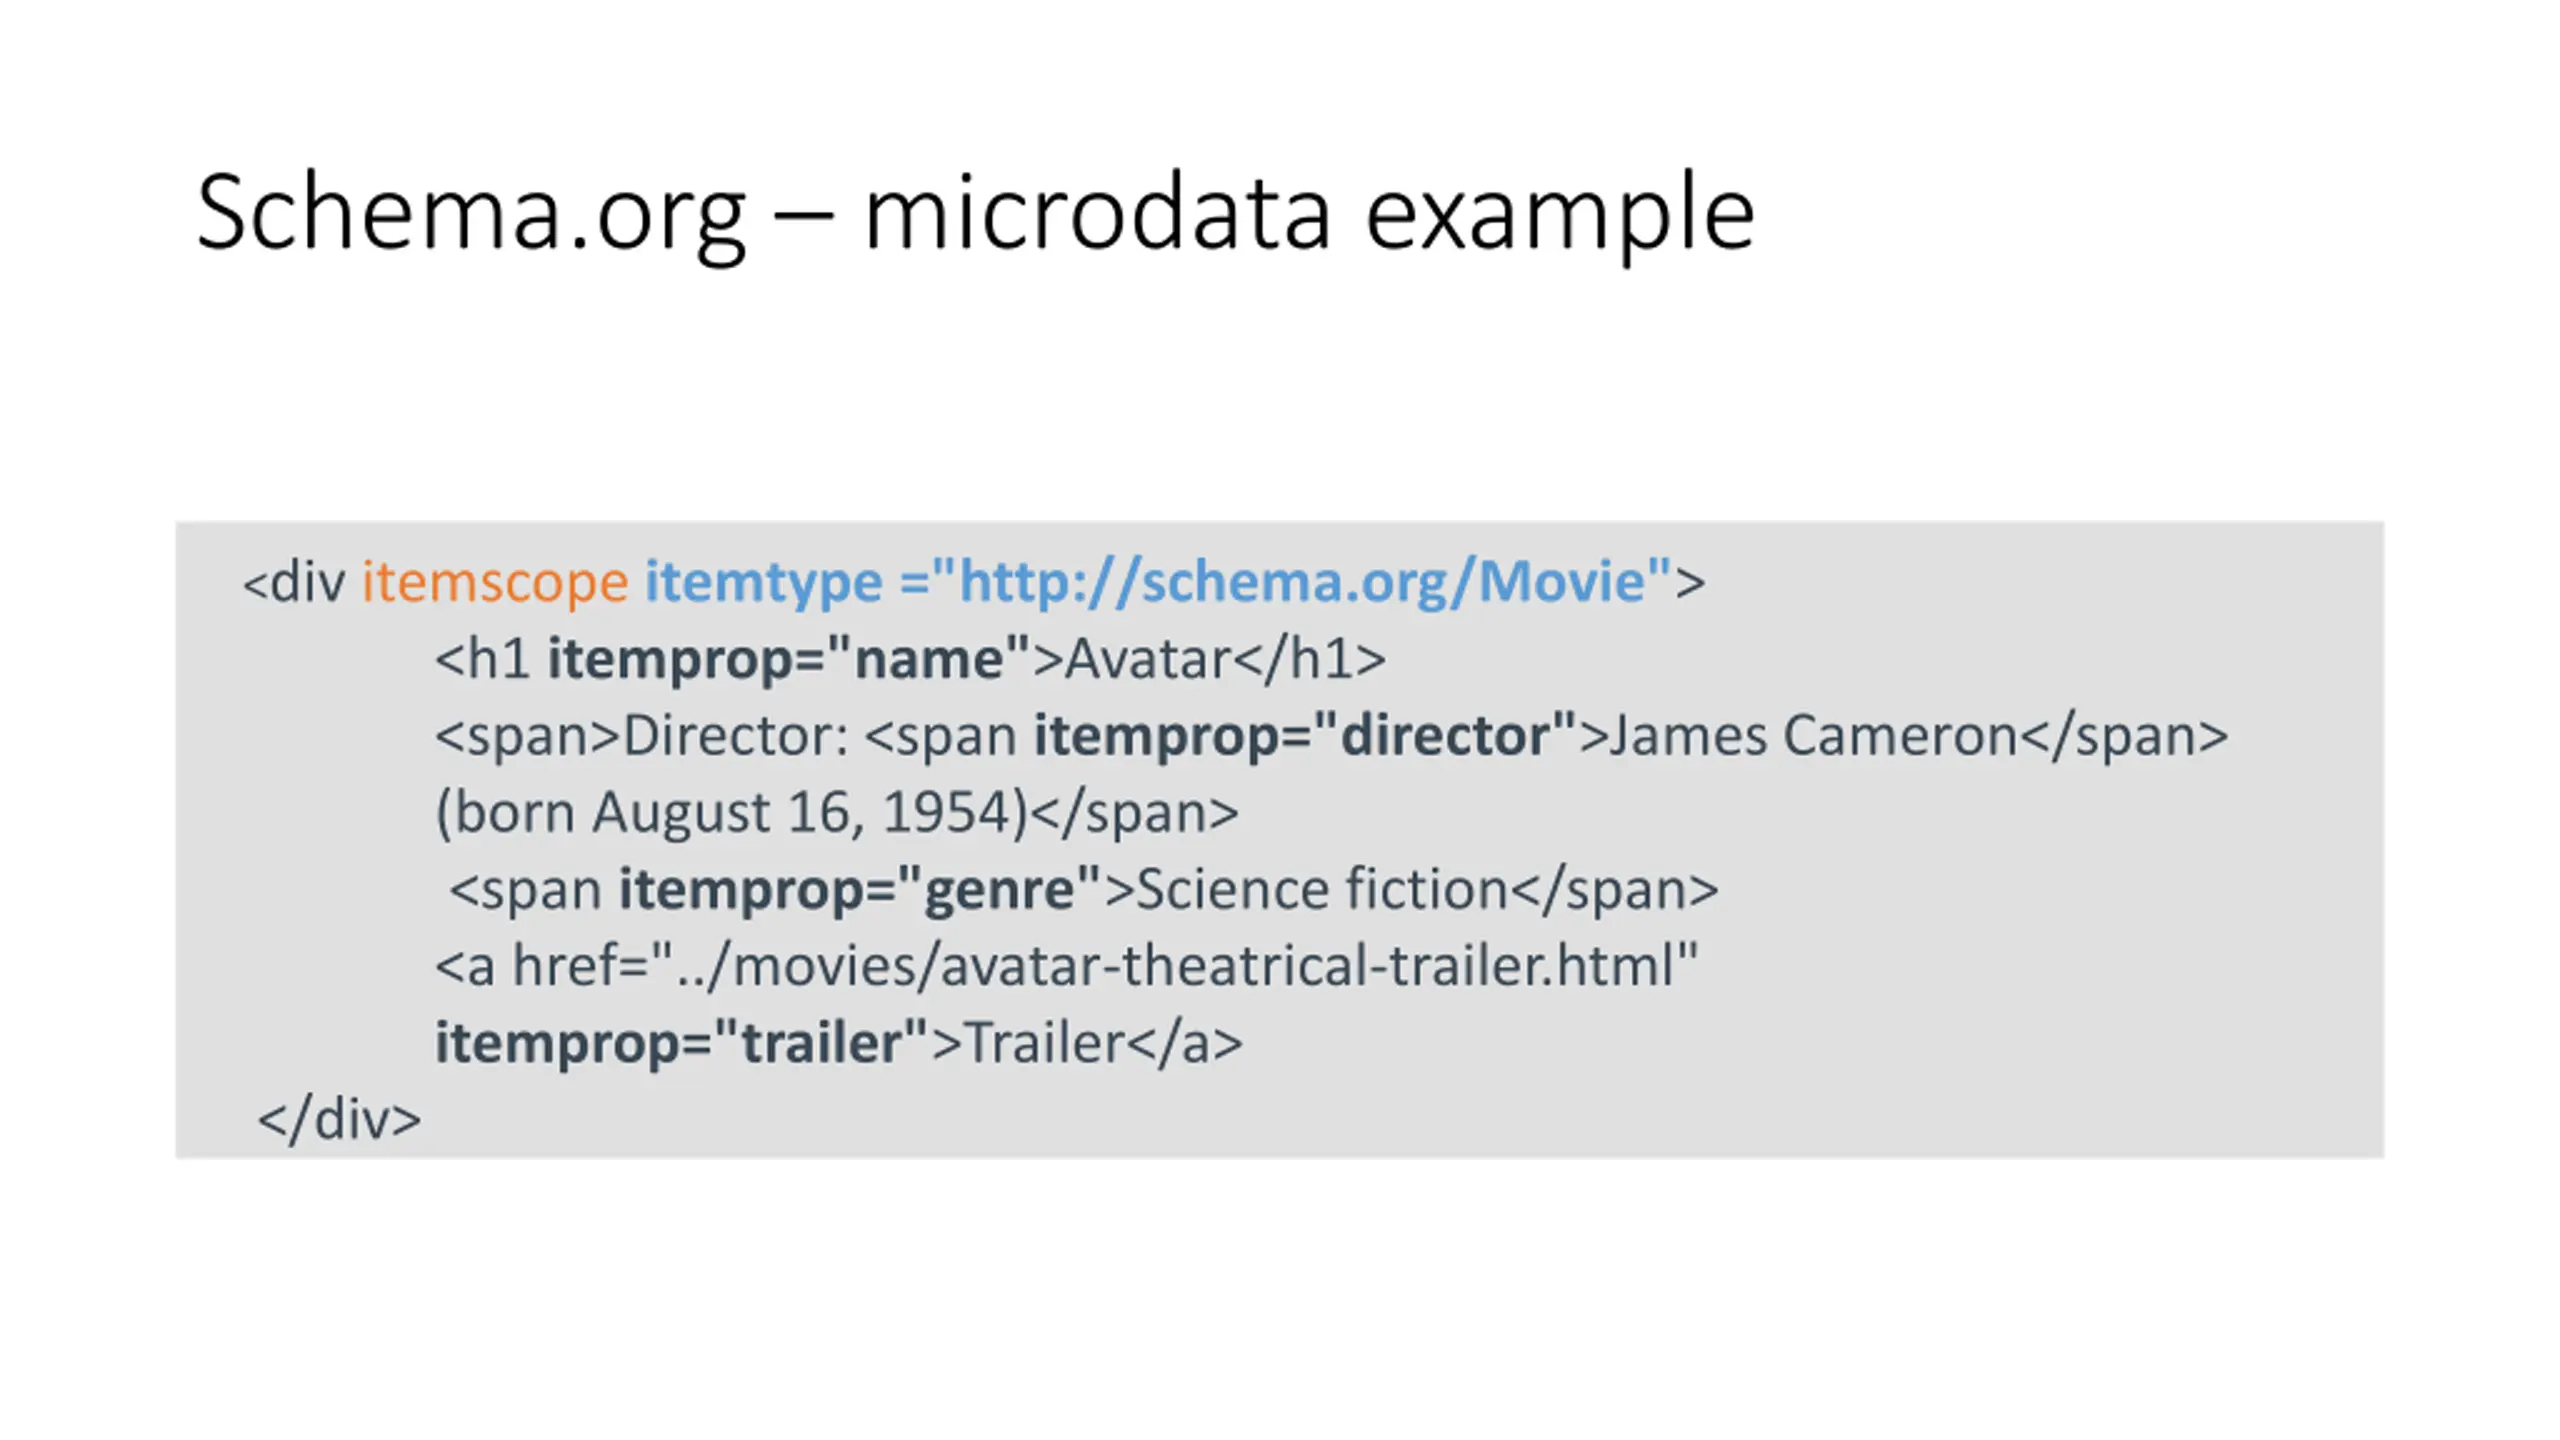This screenshot has width=2560, height=1440.
Task: Click the genre text "Science fiction"
Action: tap(1321, 889)
